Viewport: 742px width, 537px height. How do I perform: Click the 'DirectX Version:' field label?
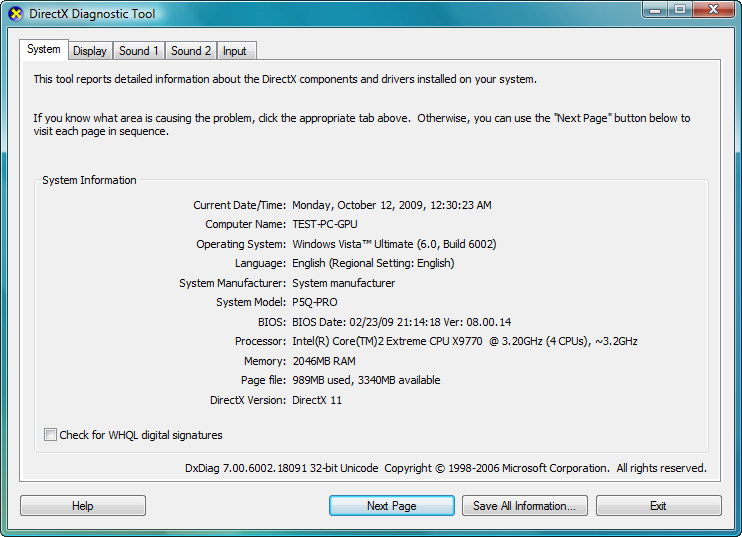(248, 400)
